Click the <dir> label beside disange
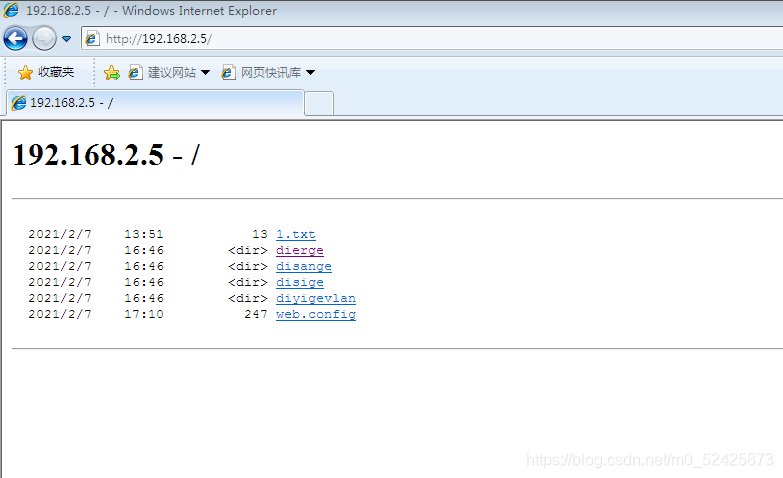The height and width of the screenshot is (478, 783). [248, 266]
